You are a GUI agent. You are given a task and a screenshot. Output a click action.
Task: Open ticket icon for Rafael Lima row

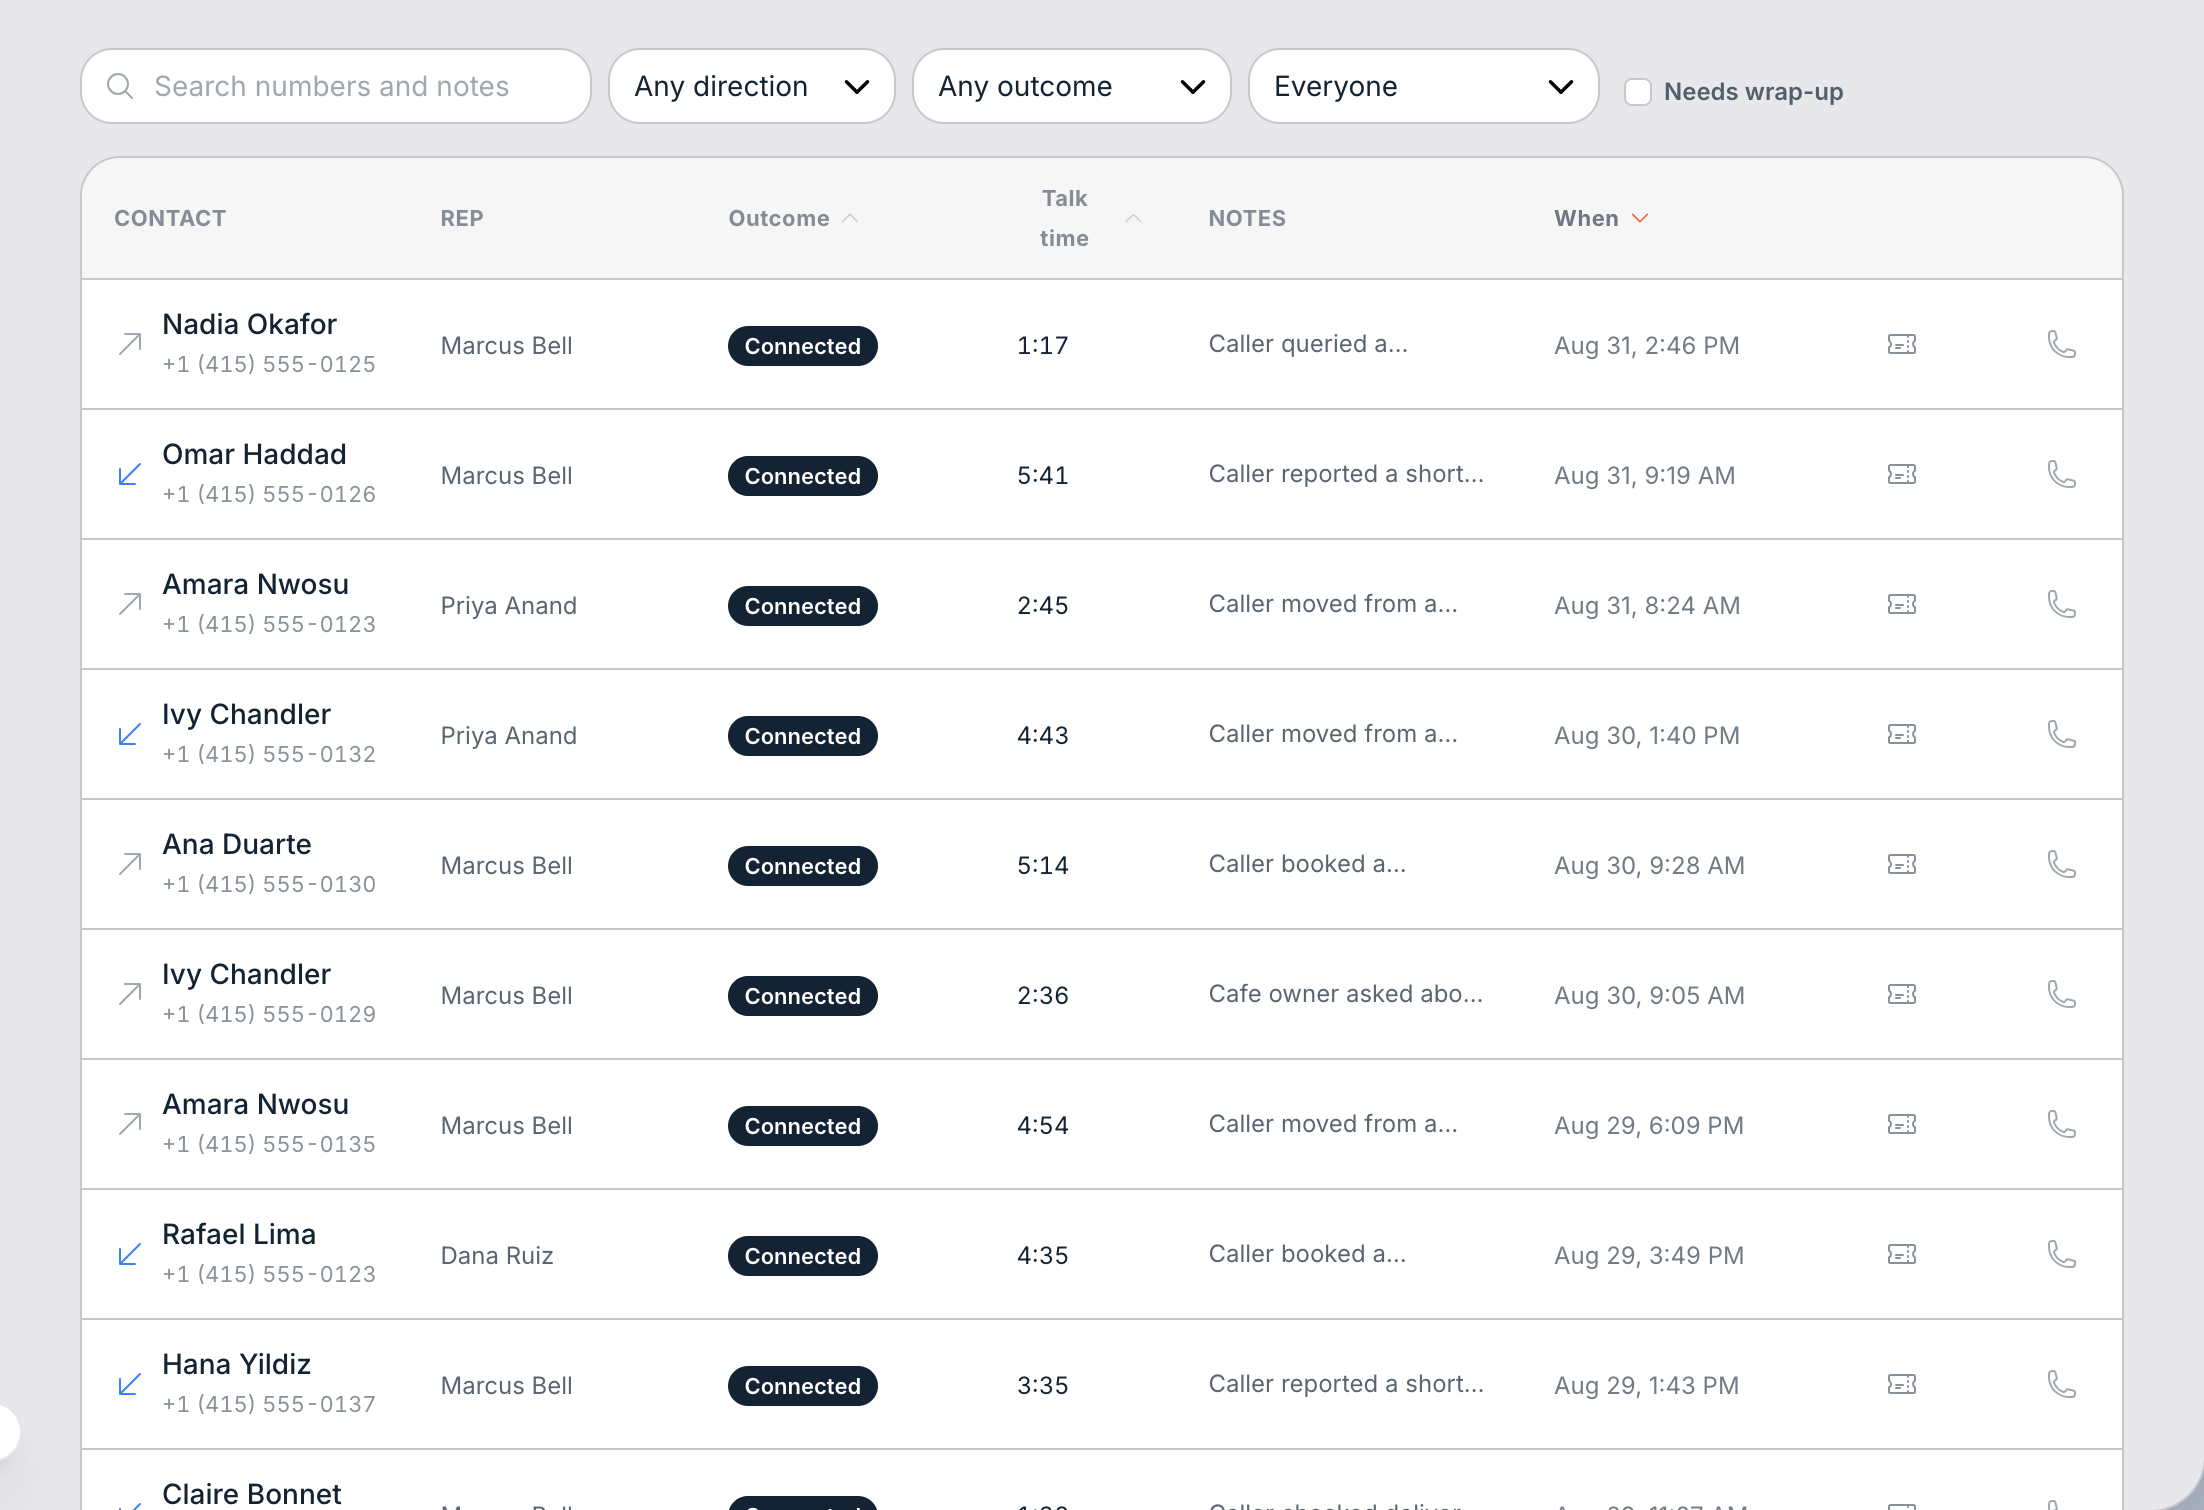click(1901, 1254)
